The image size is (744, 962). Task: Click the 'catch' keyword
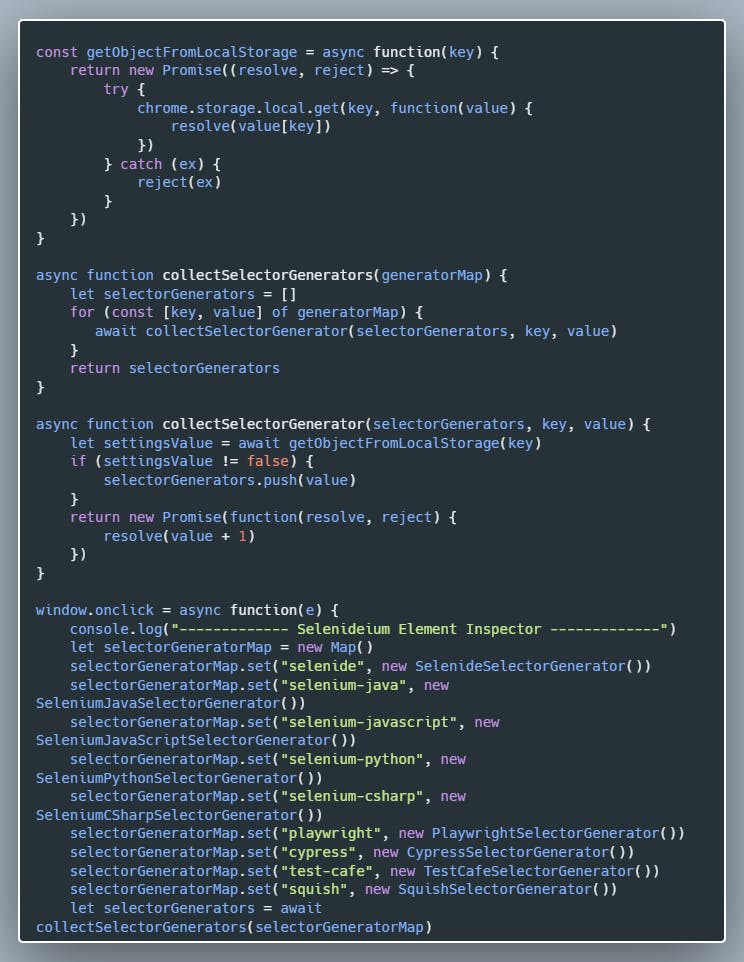coord(141,164)
